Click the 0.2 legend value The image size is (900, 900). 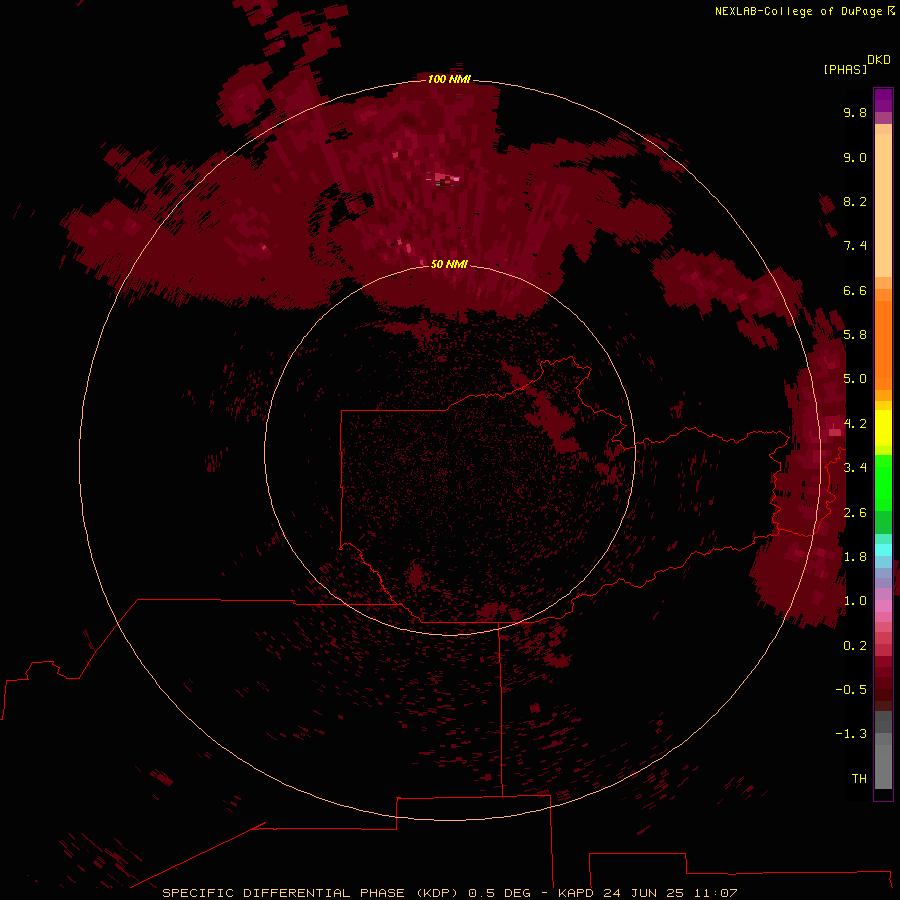855,646
